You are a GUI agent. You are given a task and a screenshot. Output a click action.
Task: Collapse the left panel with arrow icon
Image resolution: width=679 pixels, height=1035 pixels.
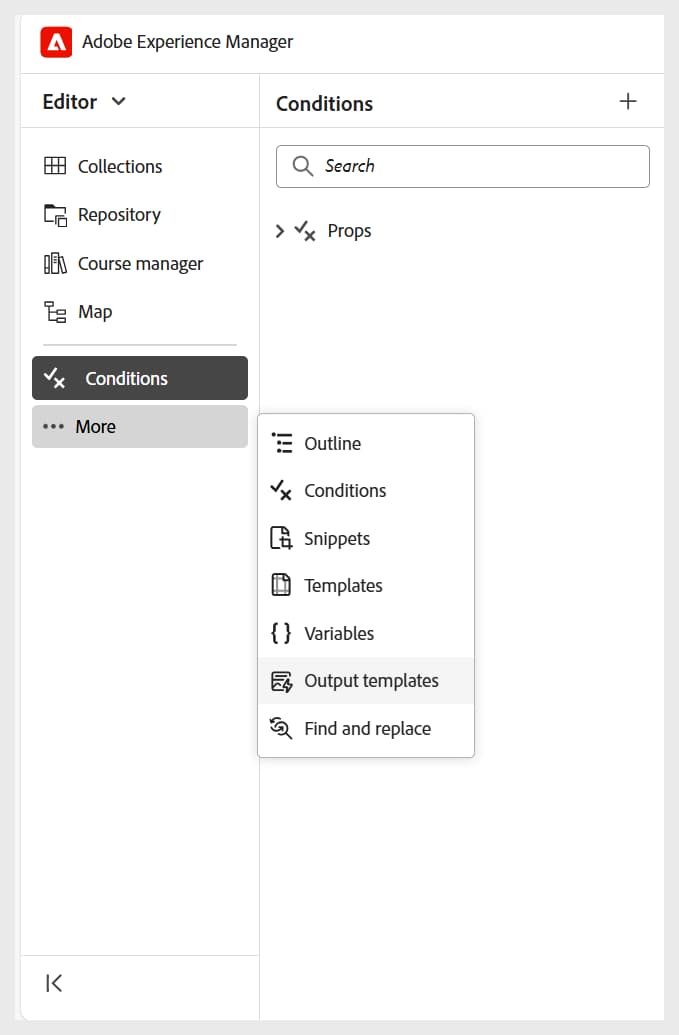click(55, 983)
